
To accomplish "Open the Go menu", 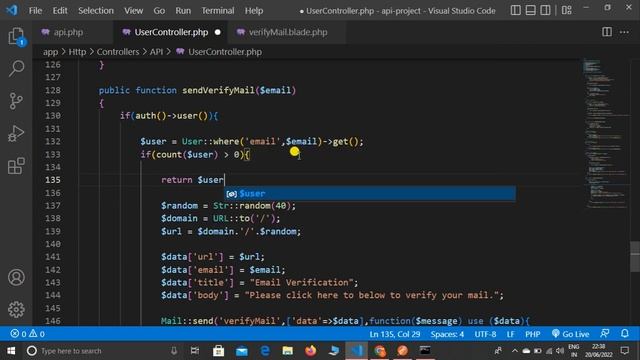I will pyautogui.click(x=159, y=11).
